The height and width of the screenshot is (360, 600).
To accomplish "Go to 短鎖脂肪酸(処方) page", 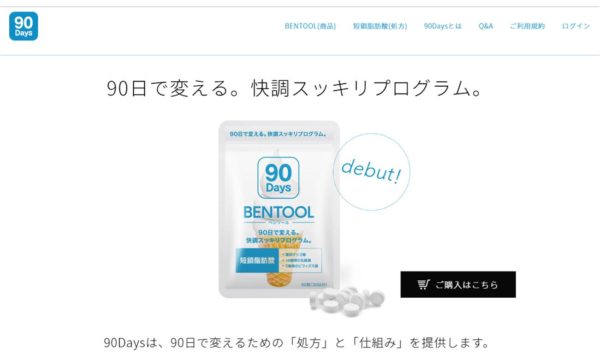I will [380, 26].
